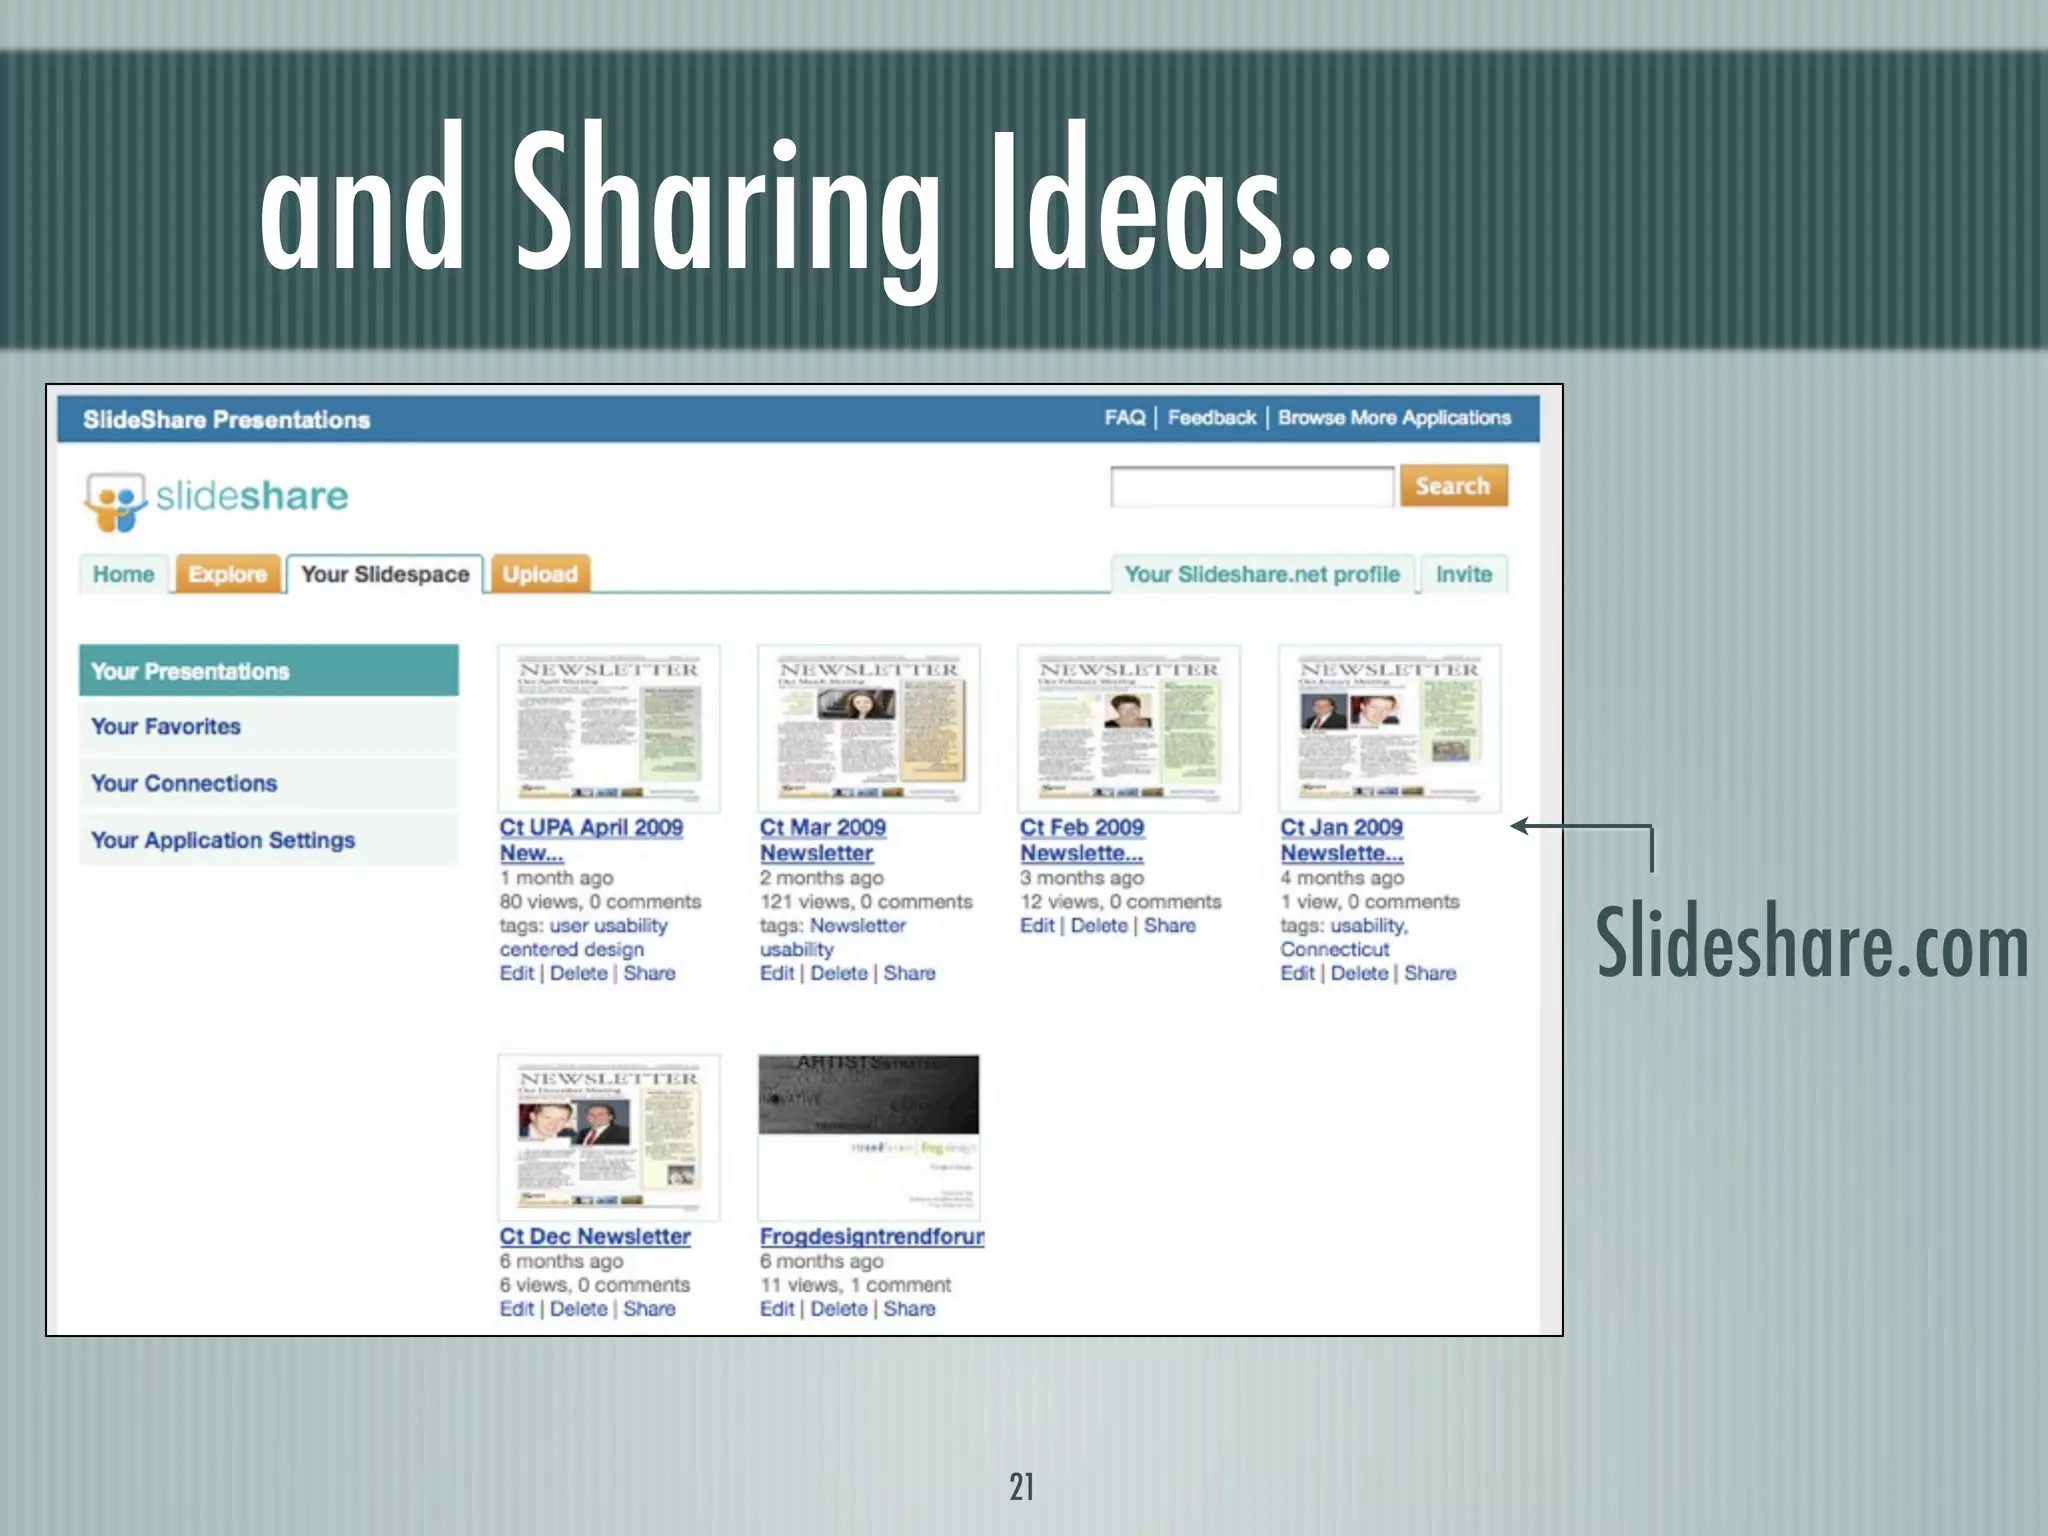Click the SlideShare logo icon
The image size is (2048, 1536).
(x=115, y=501)
